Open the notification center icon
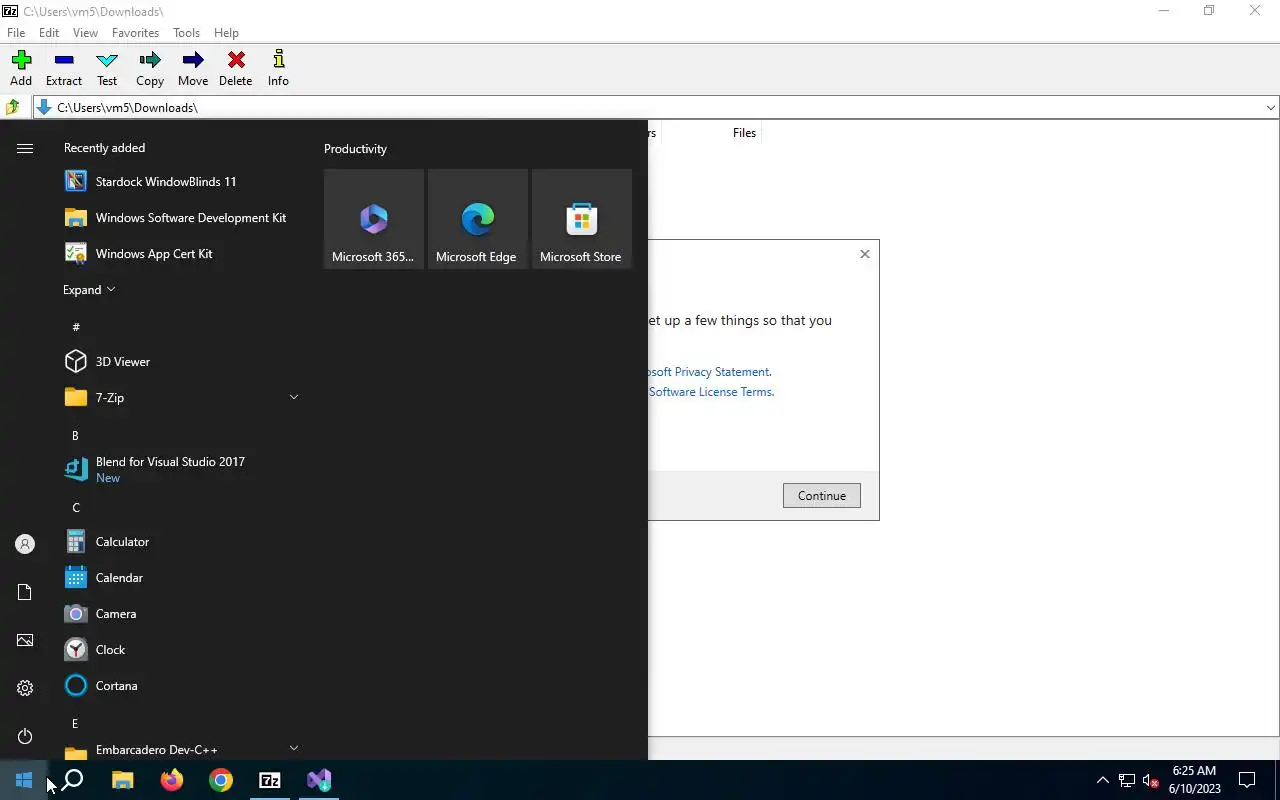1280x800 pixels. tap(1247, 780)
